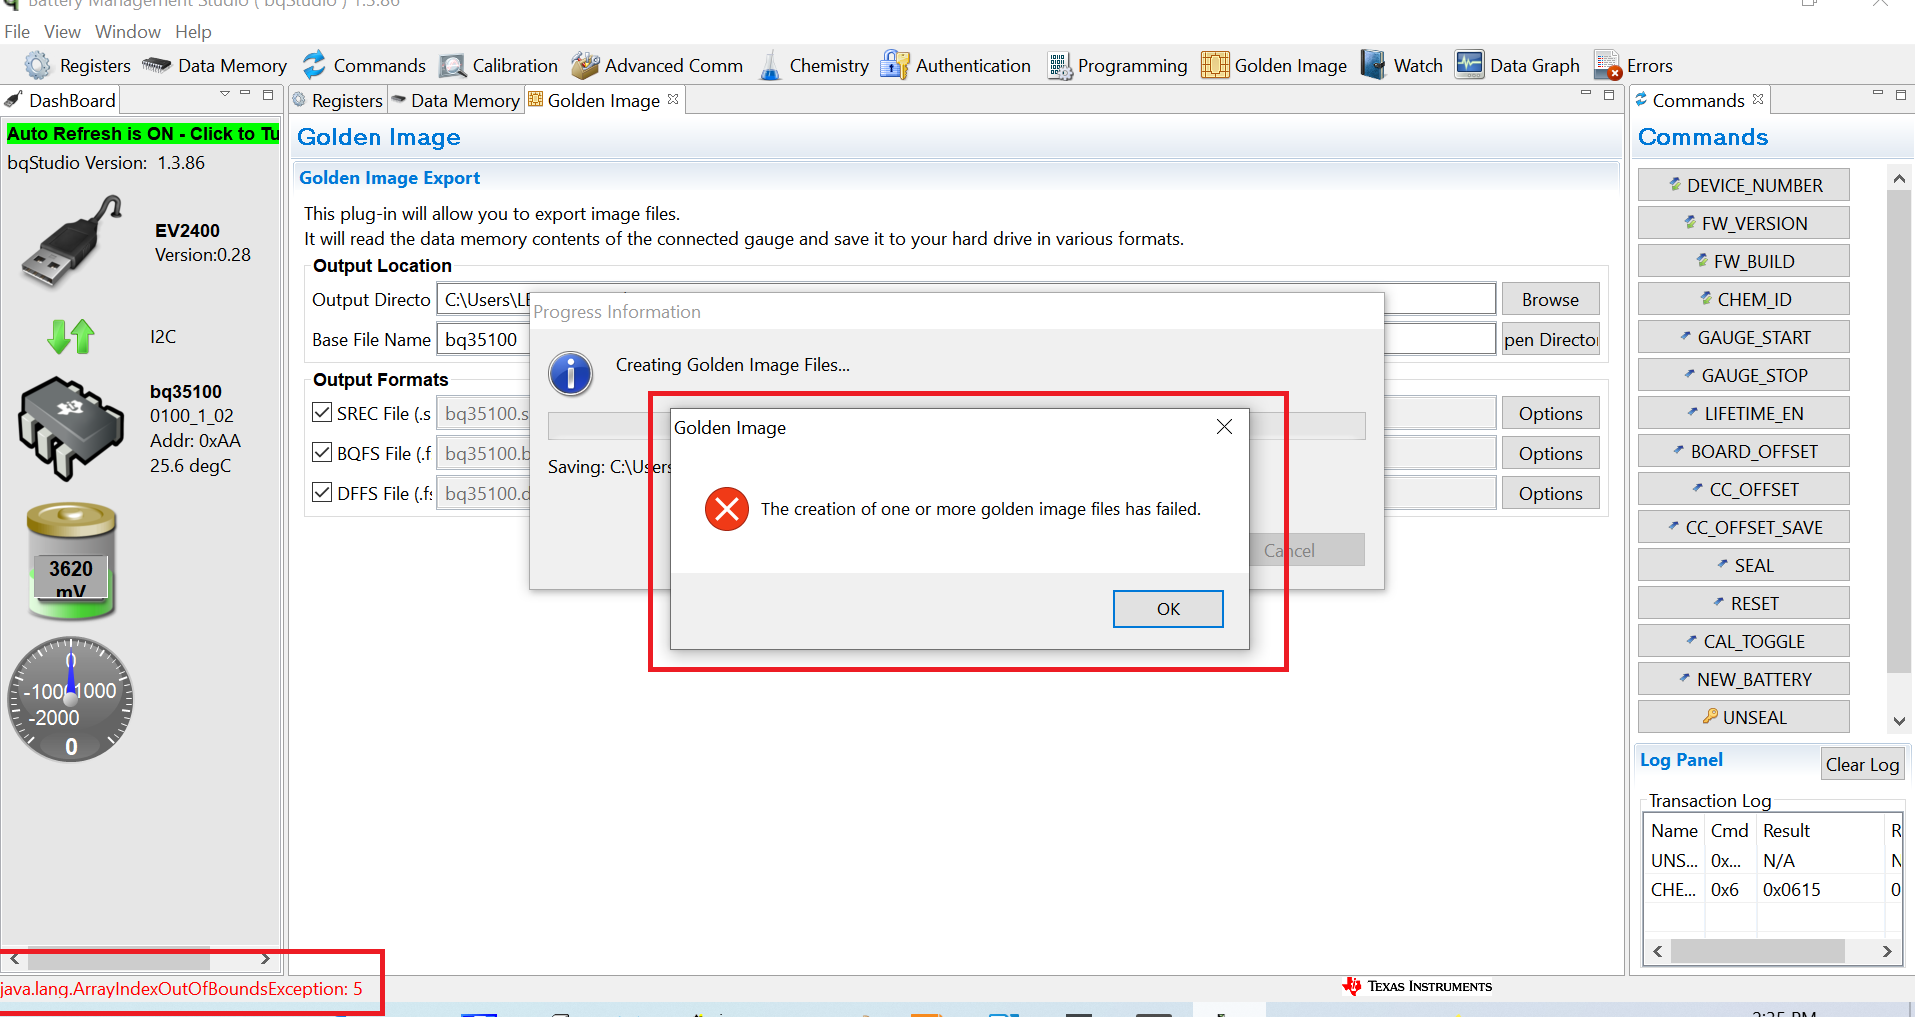Open the Watch tool
The image size is (1915, 1017).
click(1401, 65)
